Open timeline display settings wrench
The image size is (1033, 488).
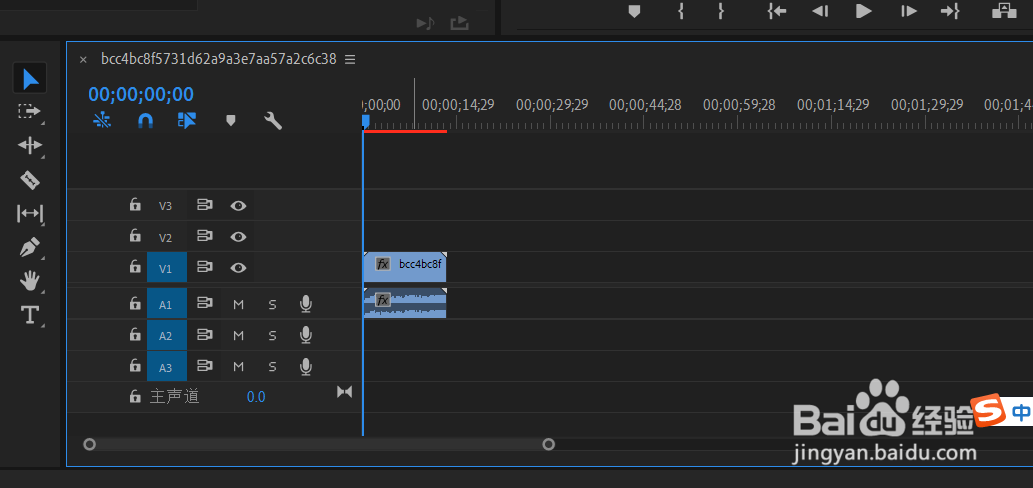click(x=273, y=121)
